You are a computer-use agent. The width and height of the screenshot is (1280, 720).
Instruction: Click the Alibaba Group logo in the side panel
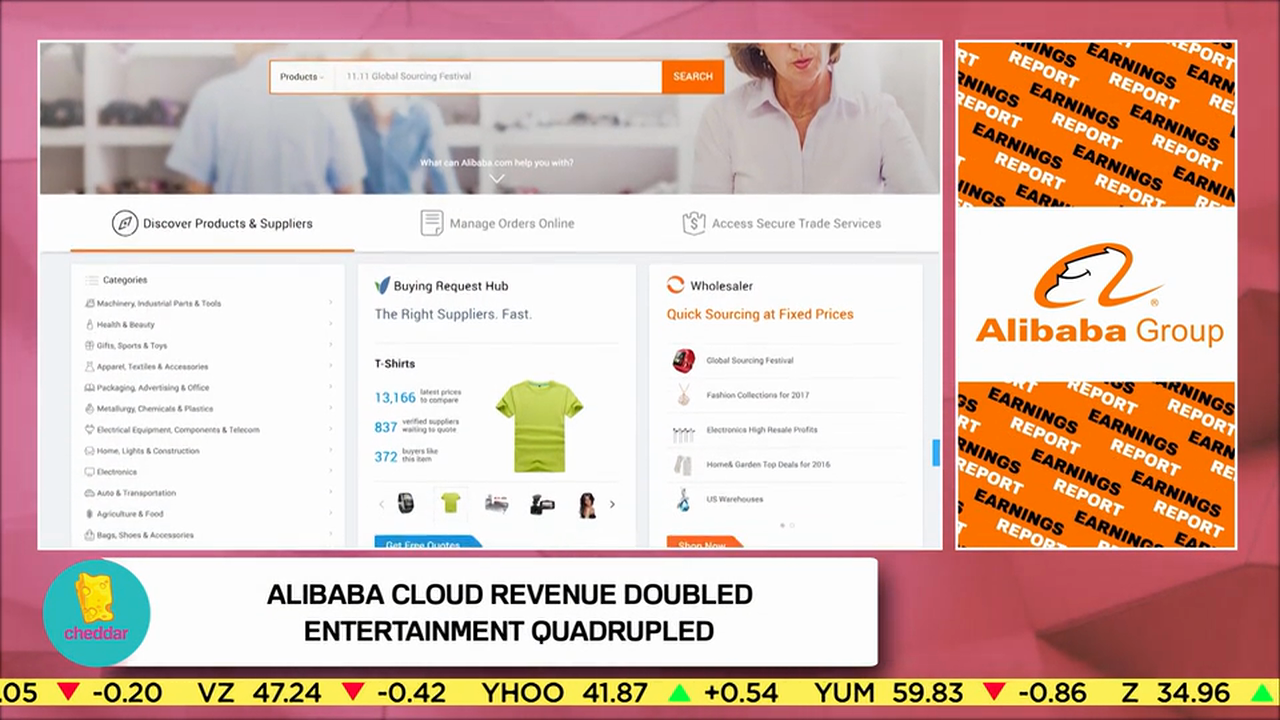point(1099,294)
